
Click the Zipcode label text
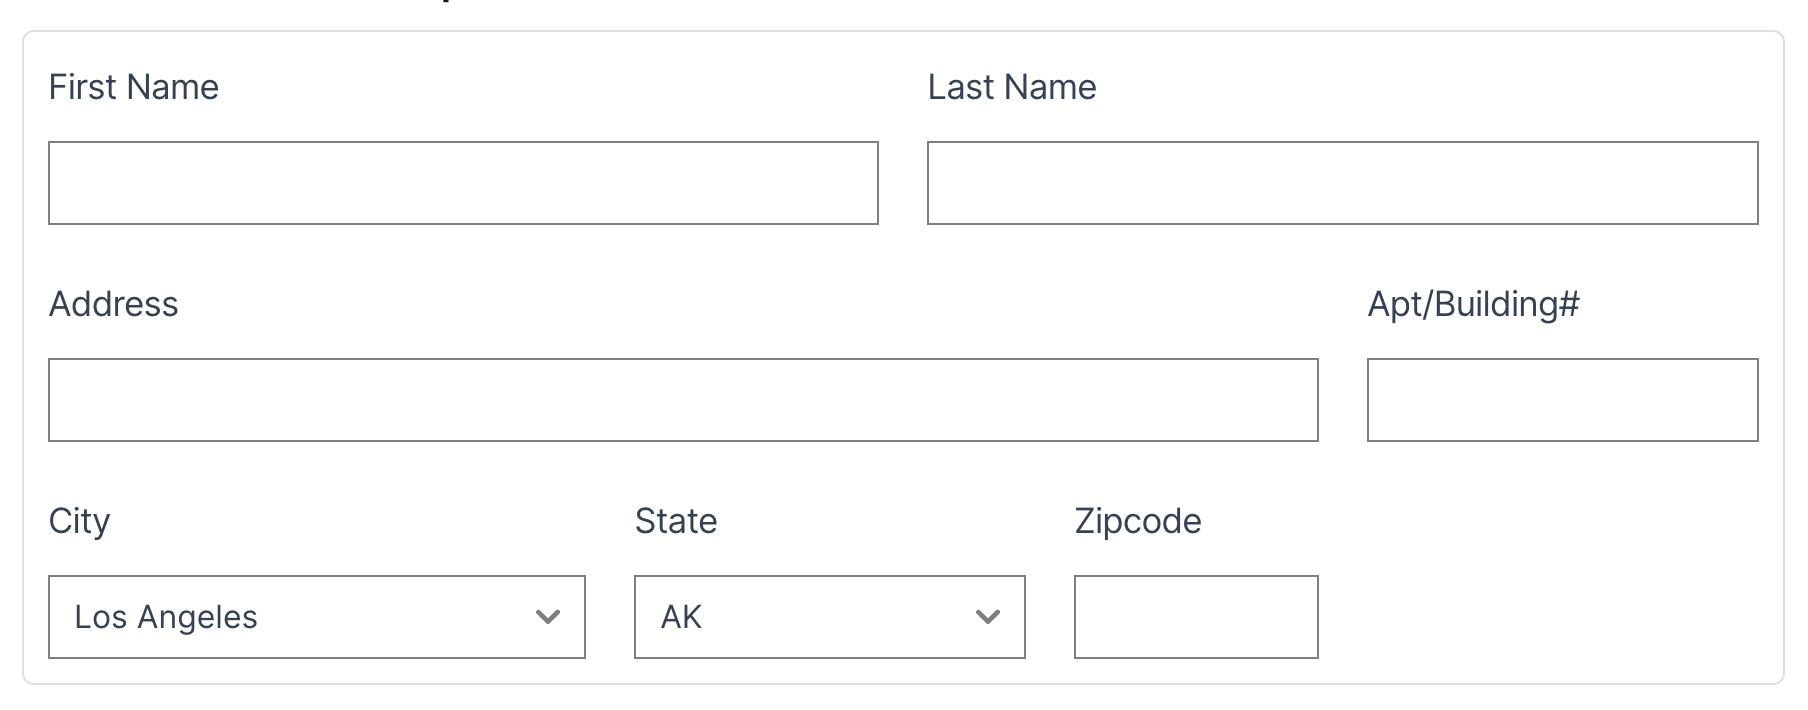click(1138, 521)
